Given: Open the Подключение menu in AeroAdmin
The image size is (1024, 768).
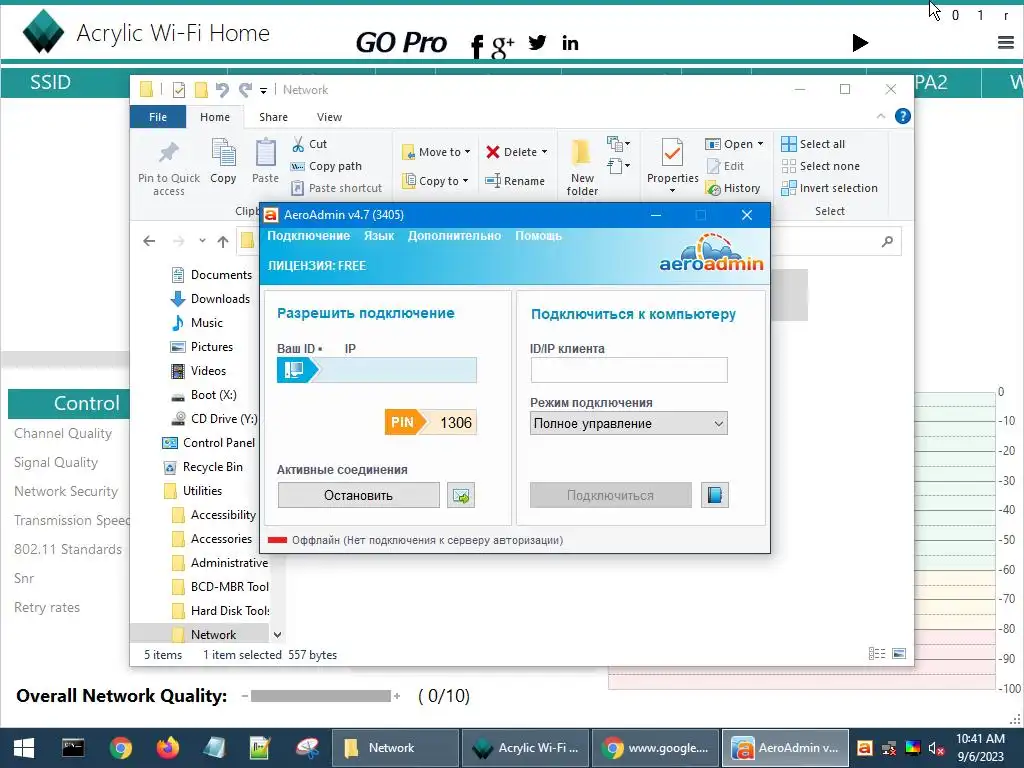Looking at the screenshot, I should point(308,236).
